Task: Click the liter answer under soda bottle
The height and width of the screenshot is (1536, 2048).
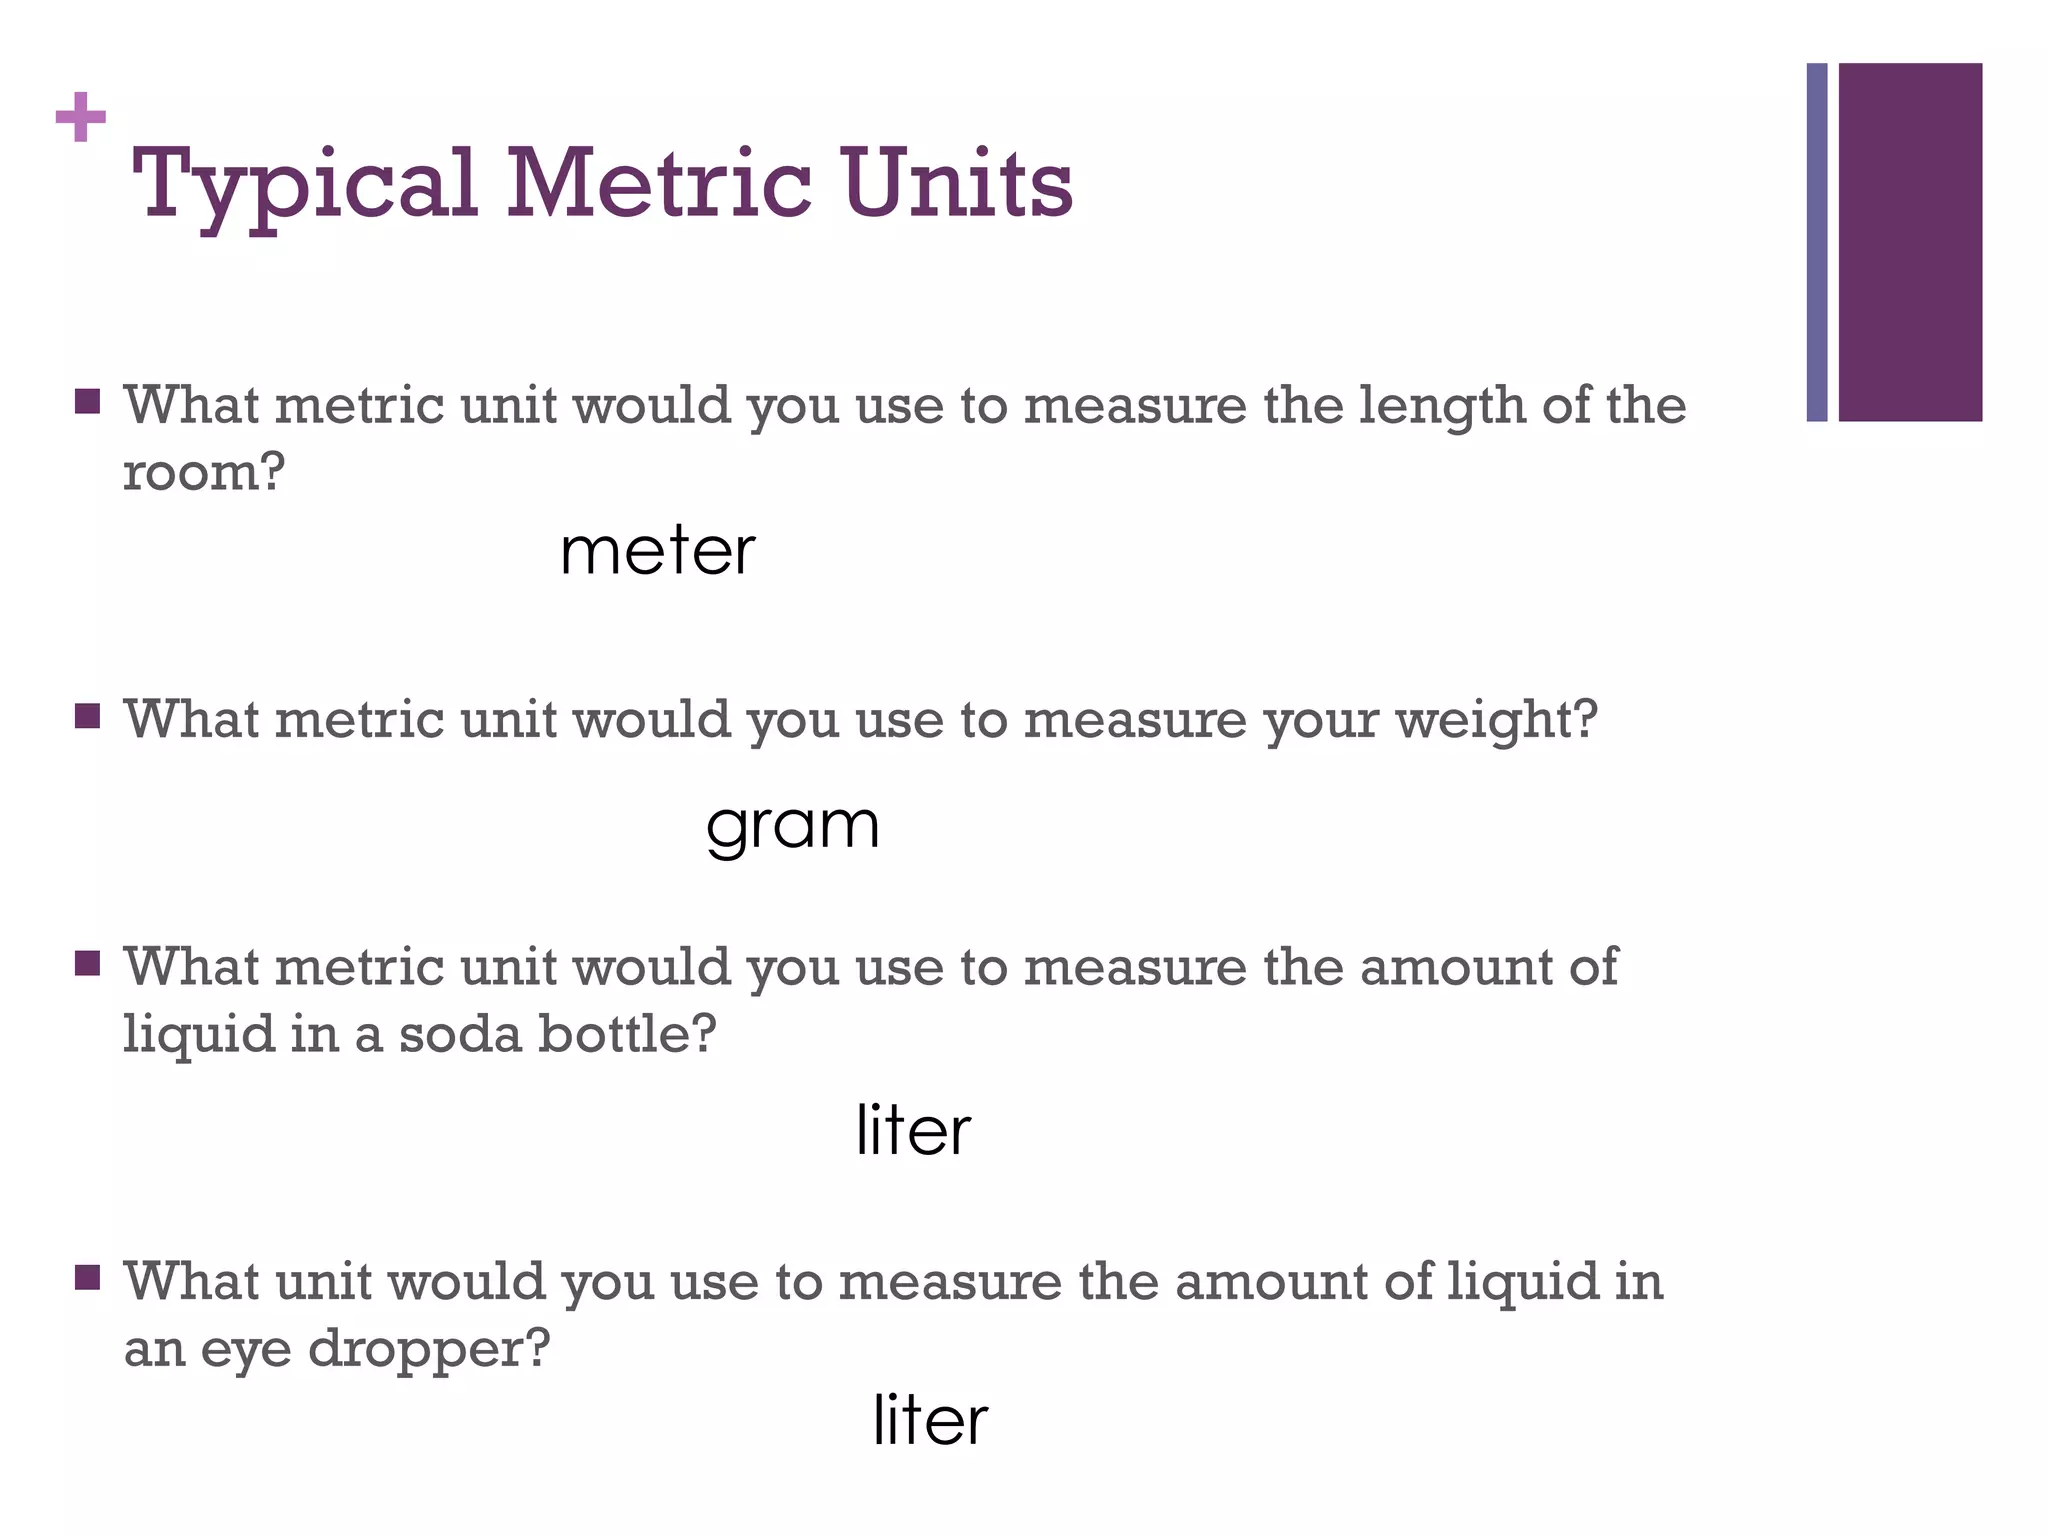Action: pyautogui.click(x=913, y=1130)
